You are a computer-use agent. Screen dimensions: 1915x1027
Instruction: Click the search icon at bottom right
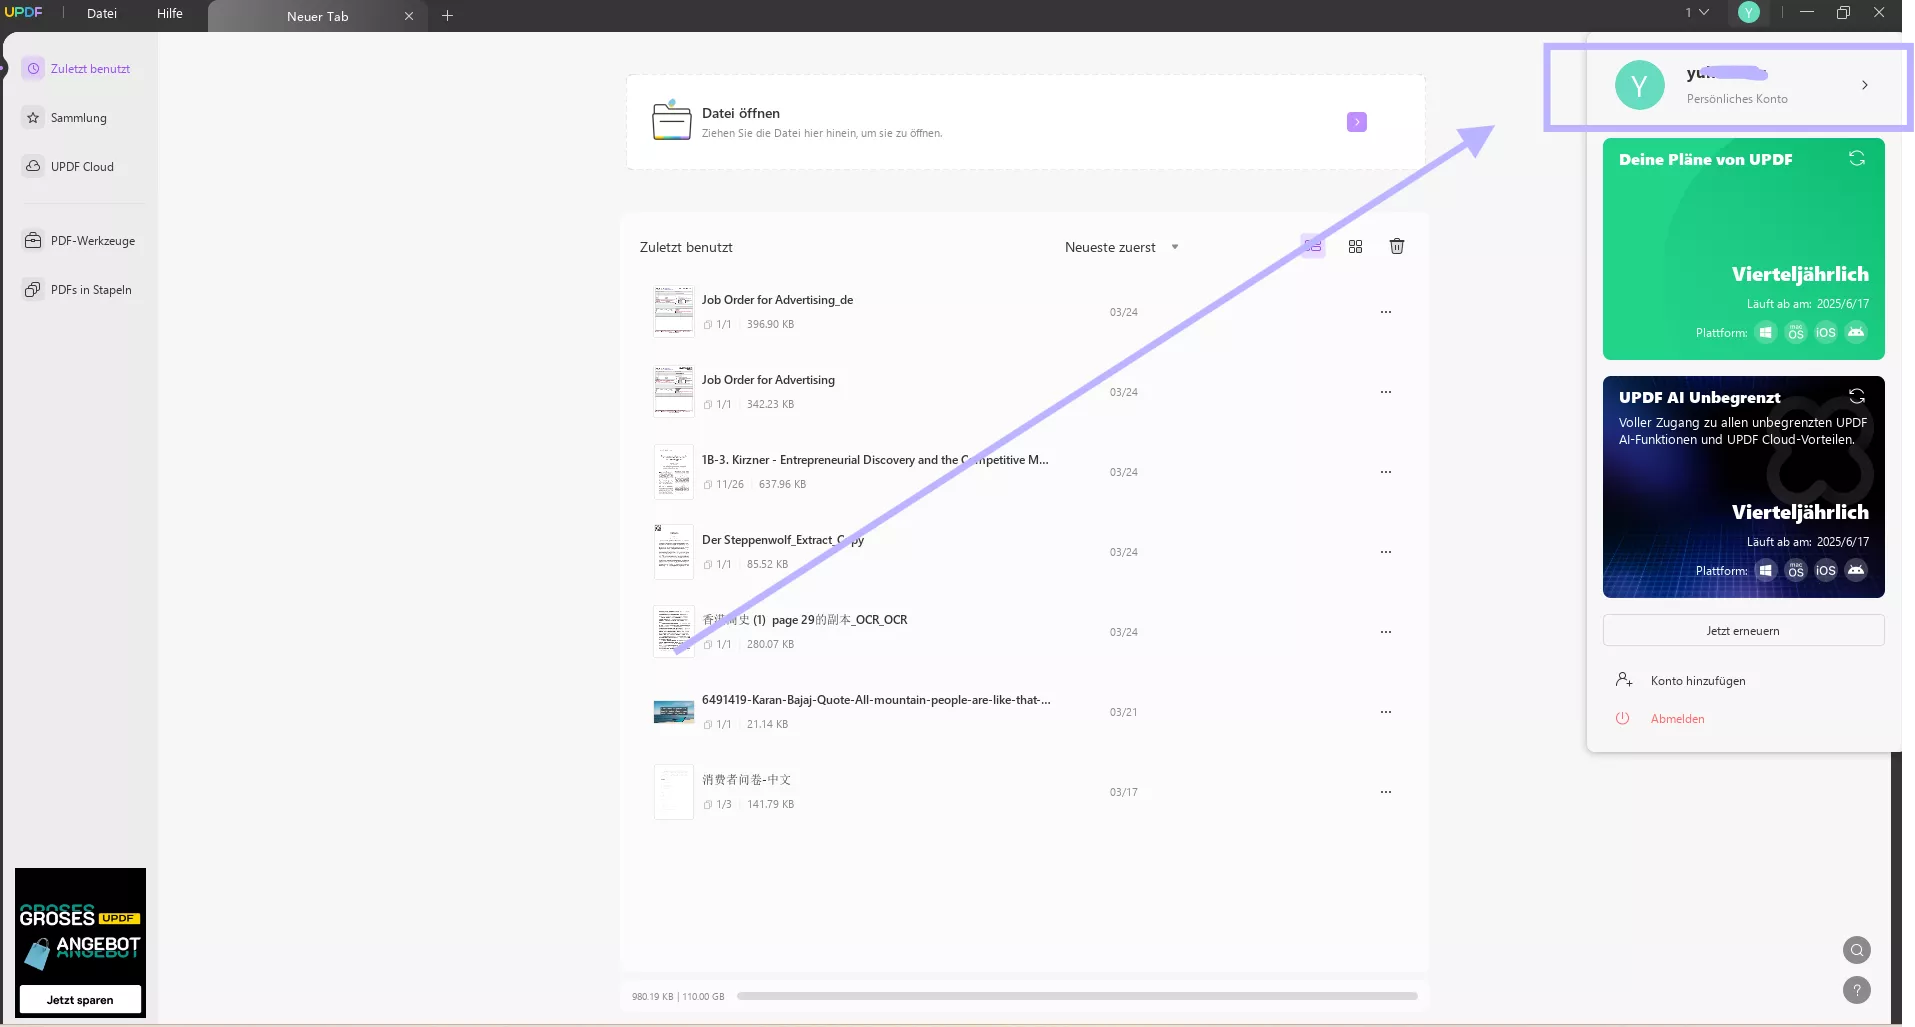(x=1857, y=950)
